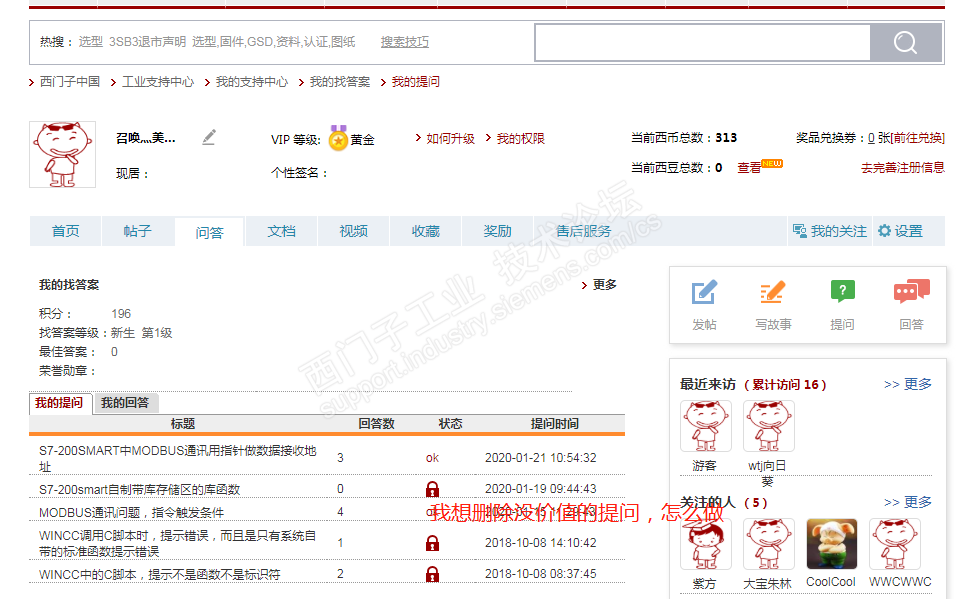960x599 pixels.
Task: Open question WINCC中的C脚本，提示不是函数
Action: coord(160,575)
